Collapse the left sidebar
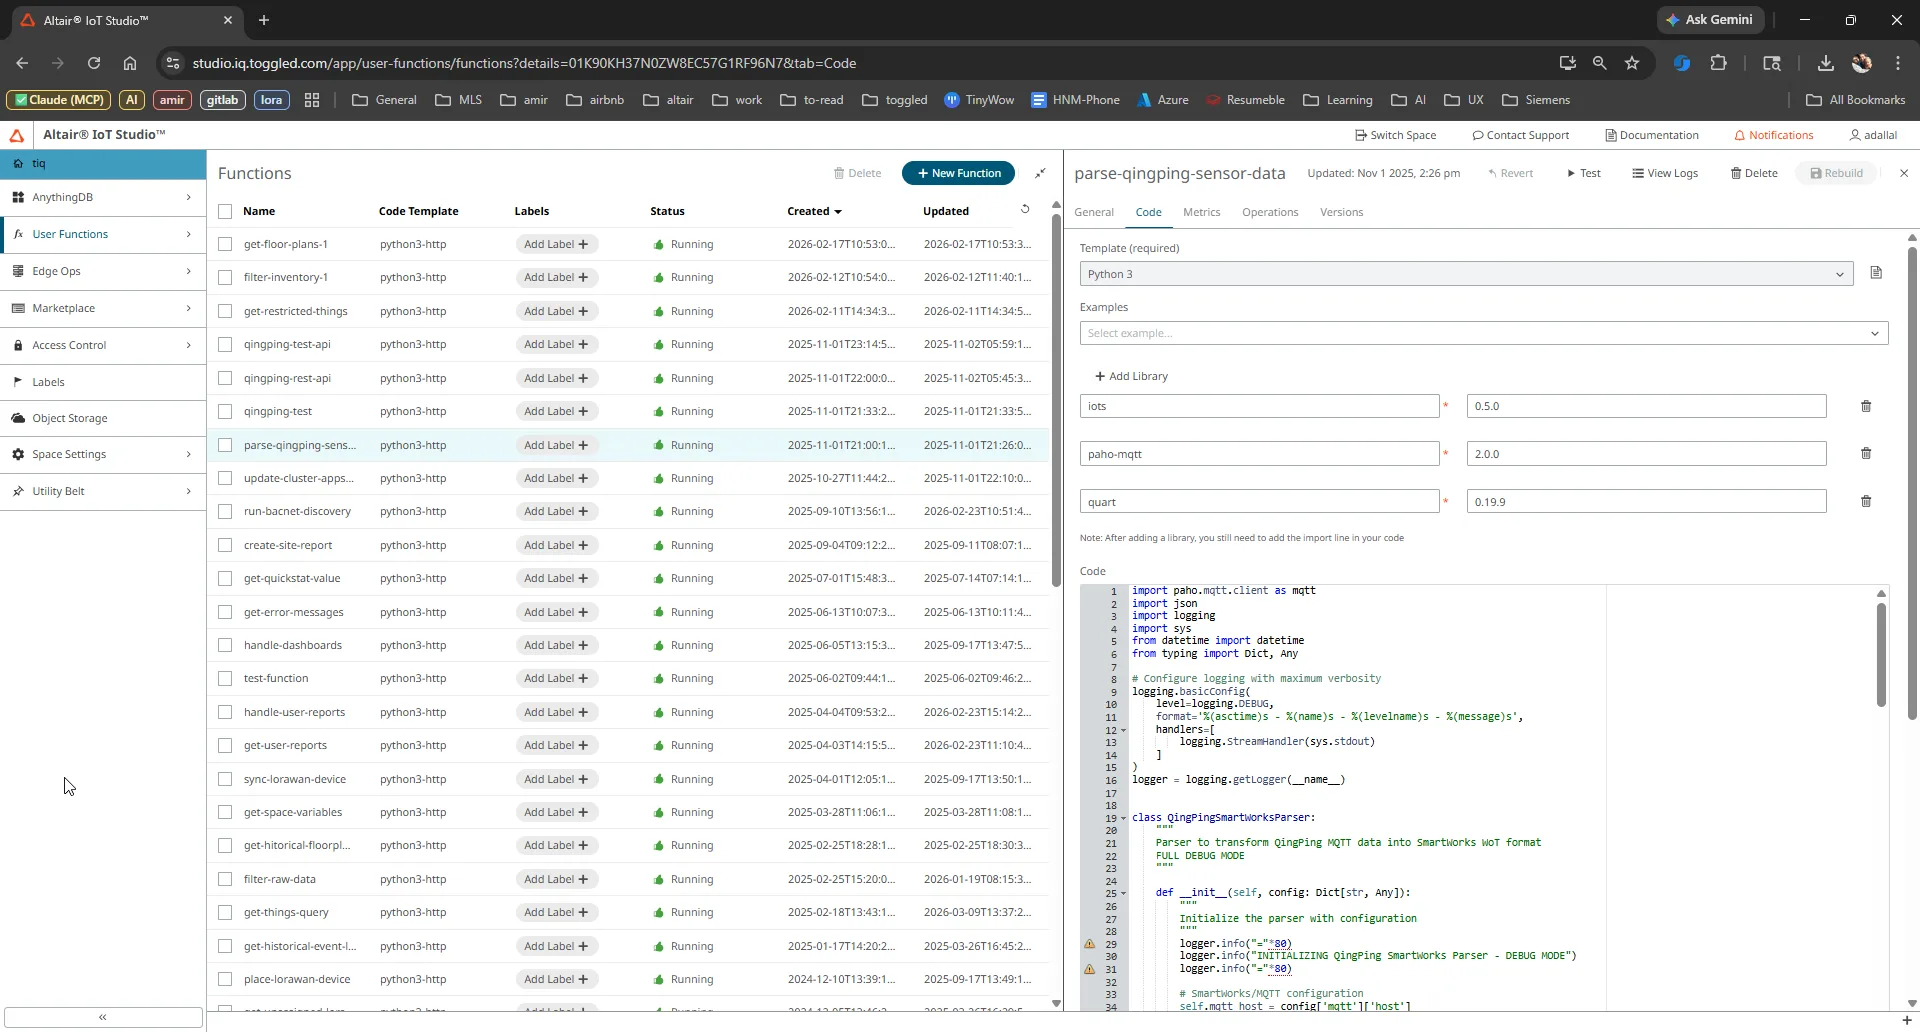1920x1032 pixels. tap(103, 1017)
